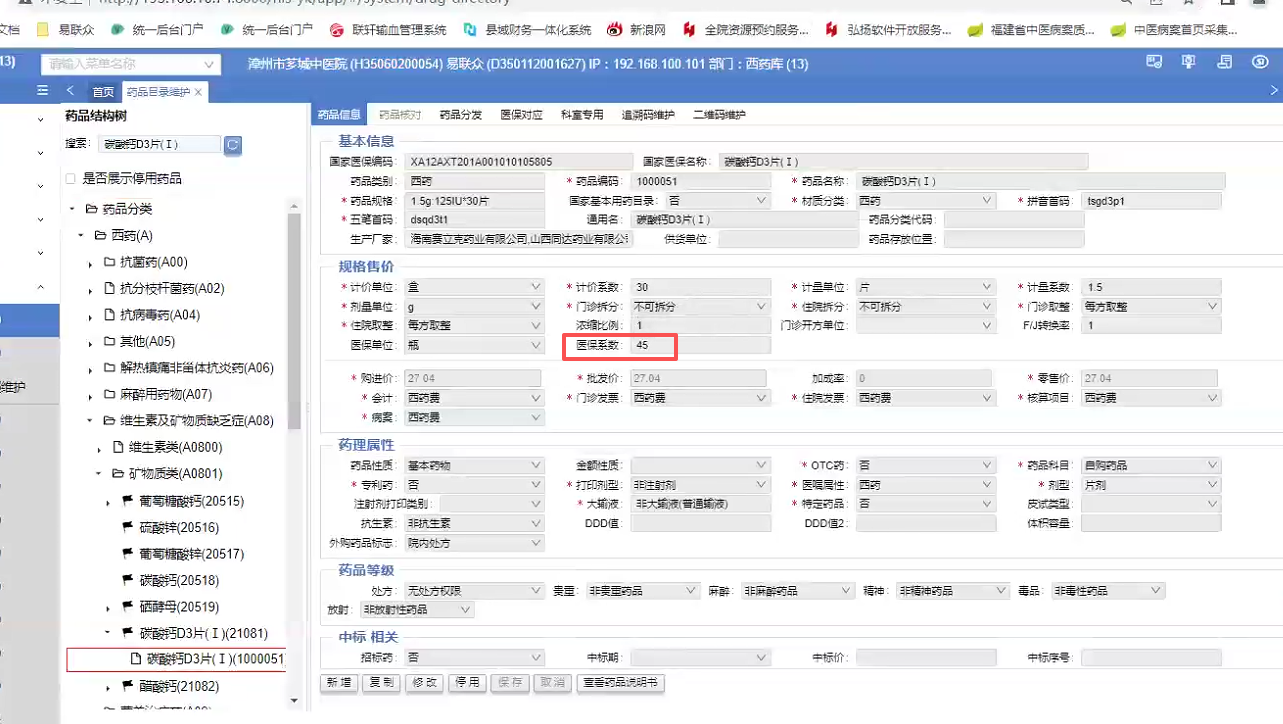Open the 处方 permission dropdown
Viewport: 1283px width, 724px height.
coord(474,591)
